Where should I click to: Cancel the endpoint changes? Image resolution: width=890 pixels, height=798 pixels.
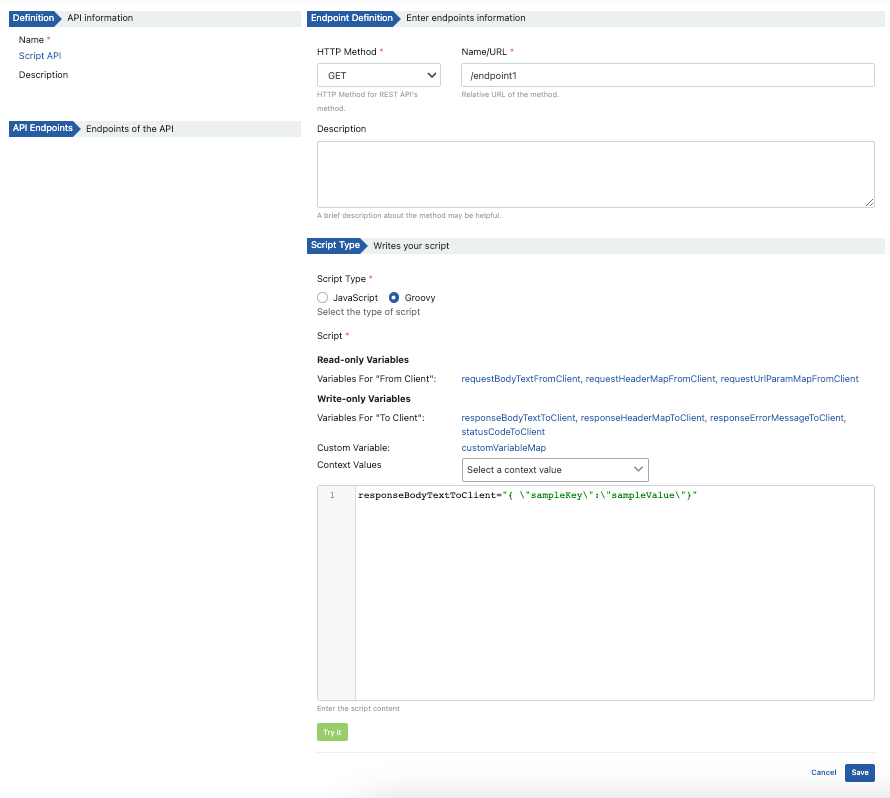[x=823, y=772]
